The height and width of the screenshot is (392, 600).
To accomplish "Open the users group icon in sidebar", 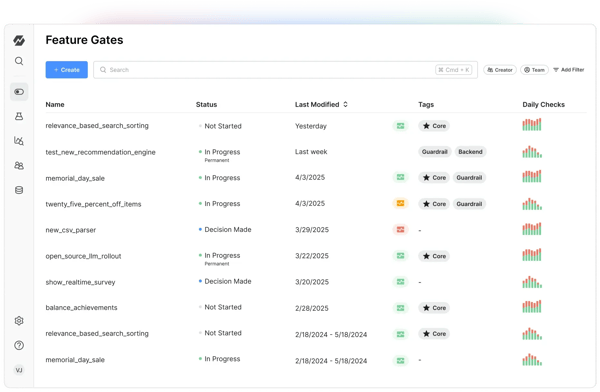I will [19, 165].
